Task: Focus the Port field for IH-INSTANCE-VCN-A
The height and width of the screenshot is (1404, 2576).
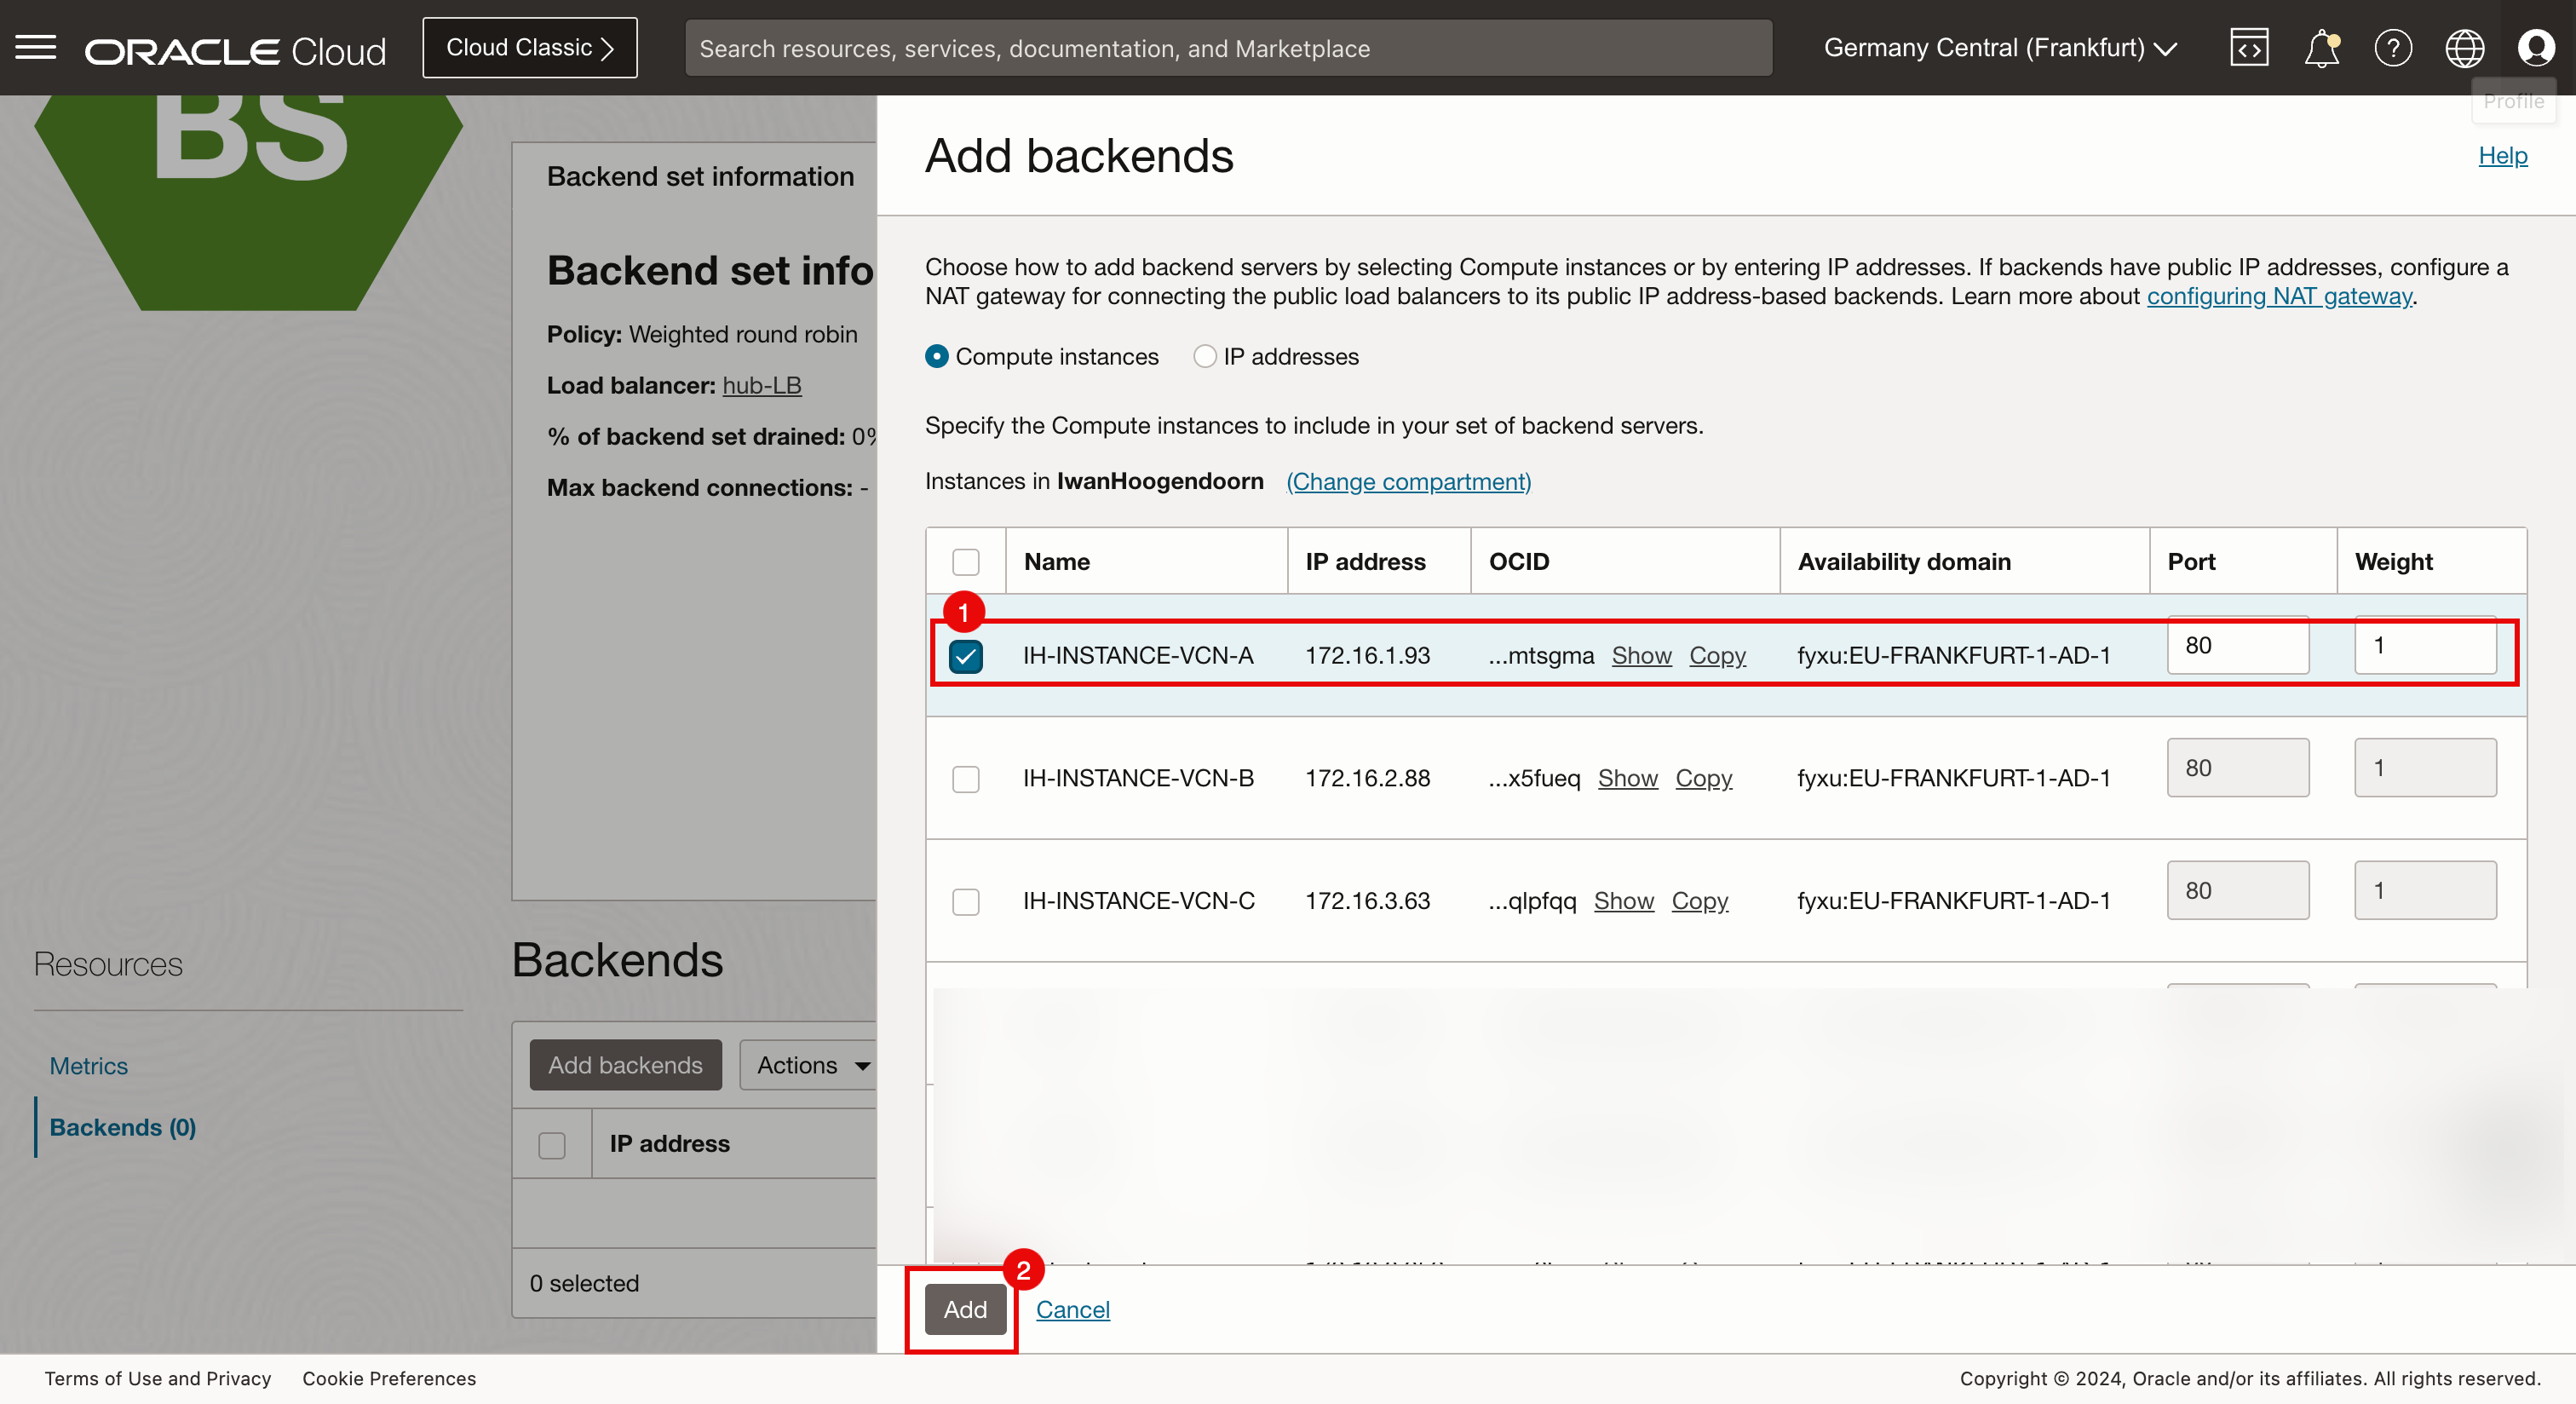Action: [x=2237, y=646]
